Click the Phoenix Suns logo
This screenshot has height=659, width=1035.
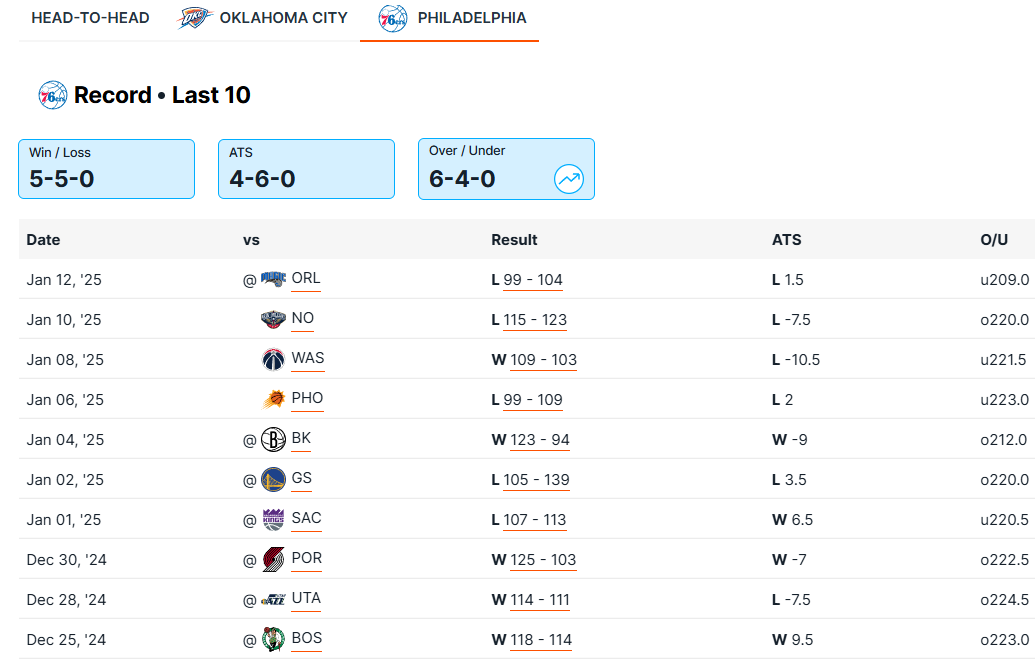click(x=273, y=399)
